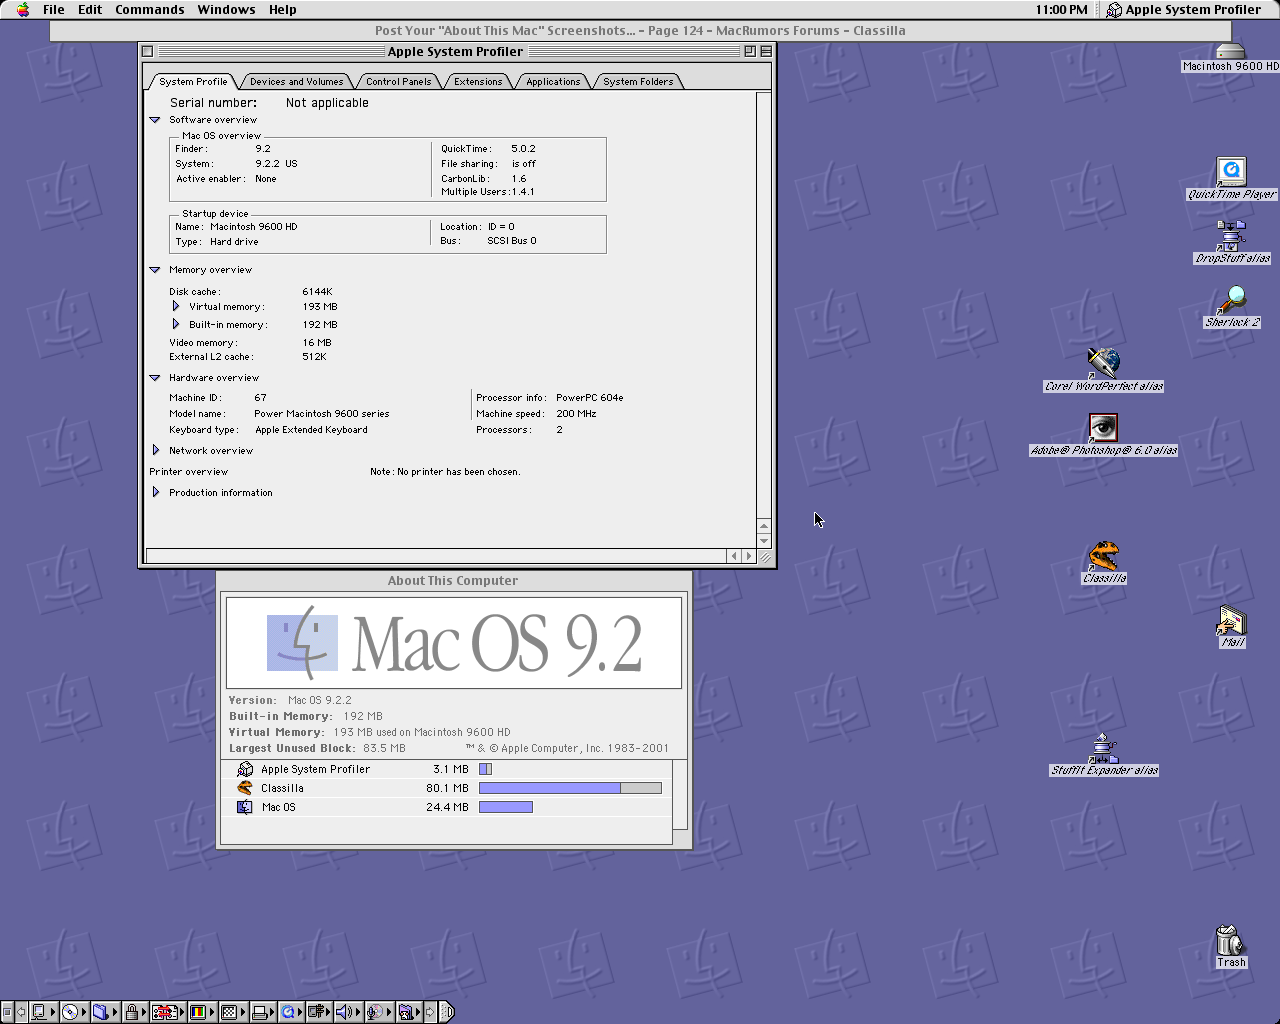The image size is (1280, 1024).
Task: Click the 'PowerPC 604e' processor info value
Action: click(x=590, y=398)
